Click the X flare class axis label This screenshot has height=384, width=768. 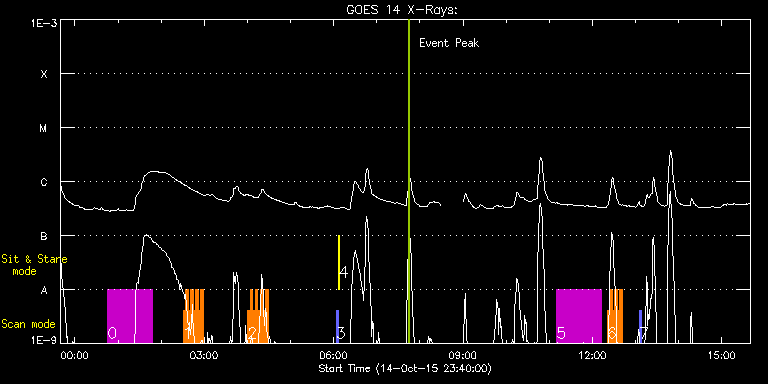coord(44,74)
